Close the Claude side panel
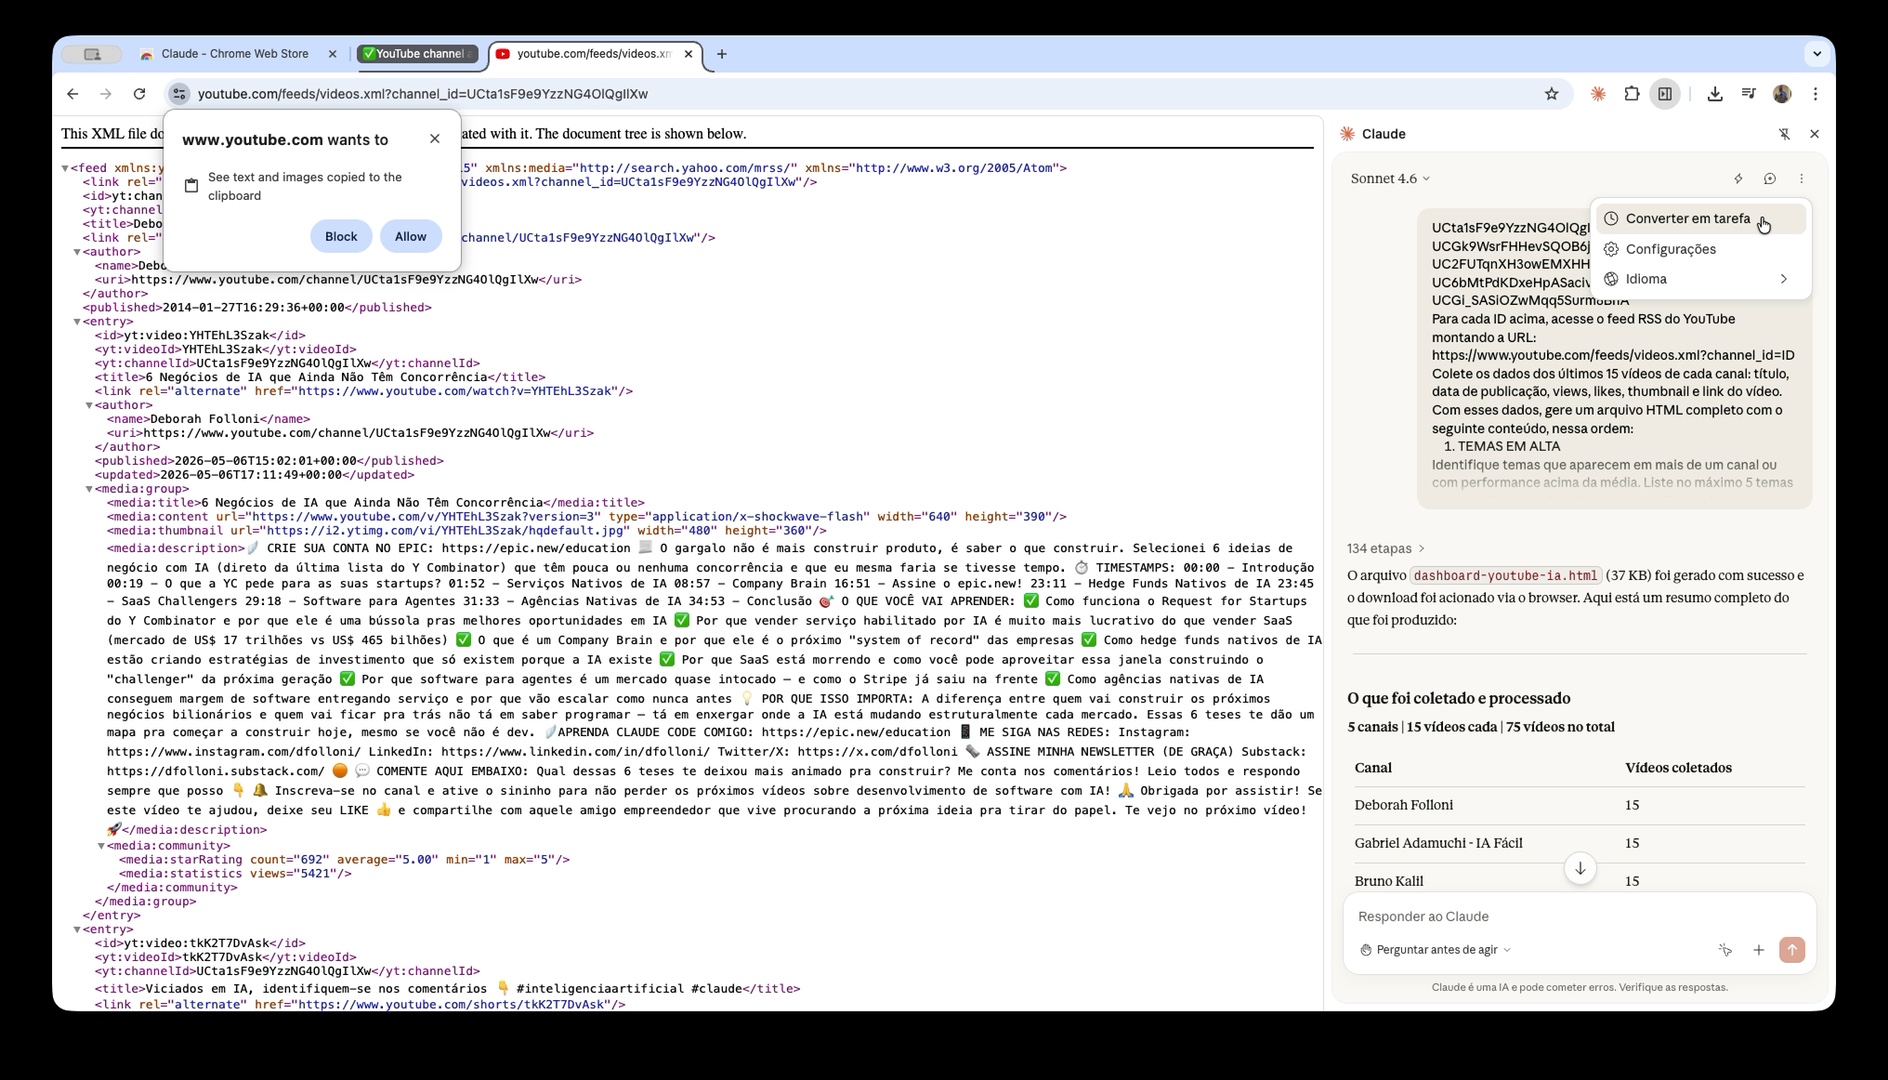Image resolution: width=1888 pixels, height=1080 pixels. point(1814,134)
